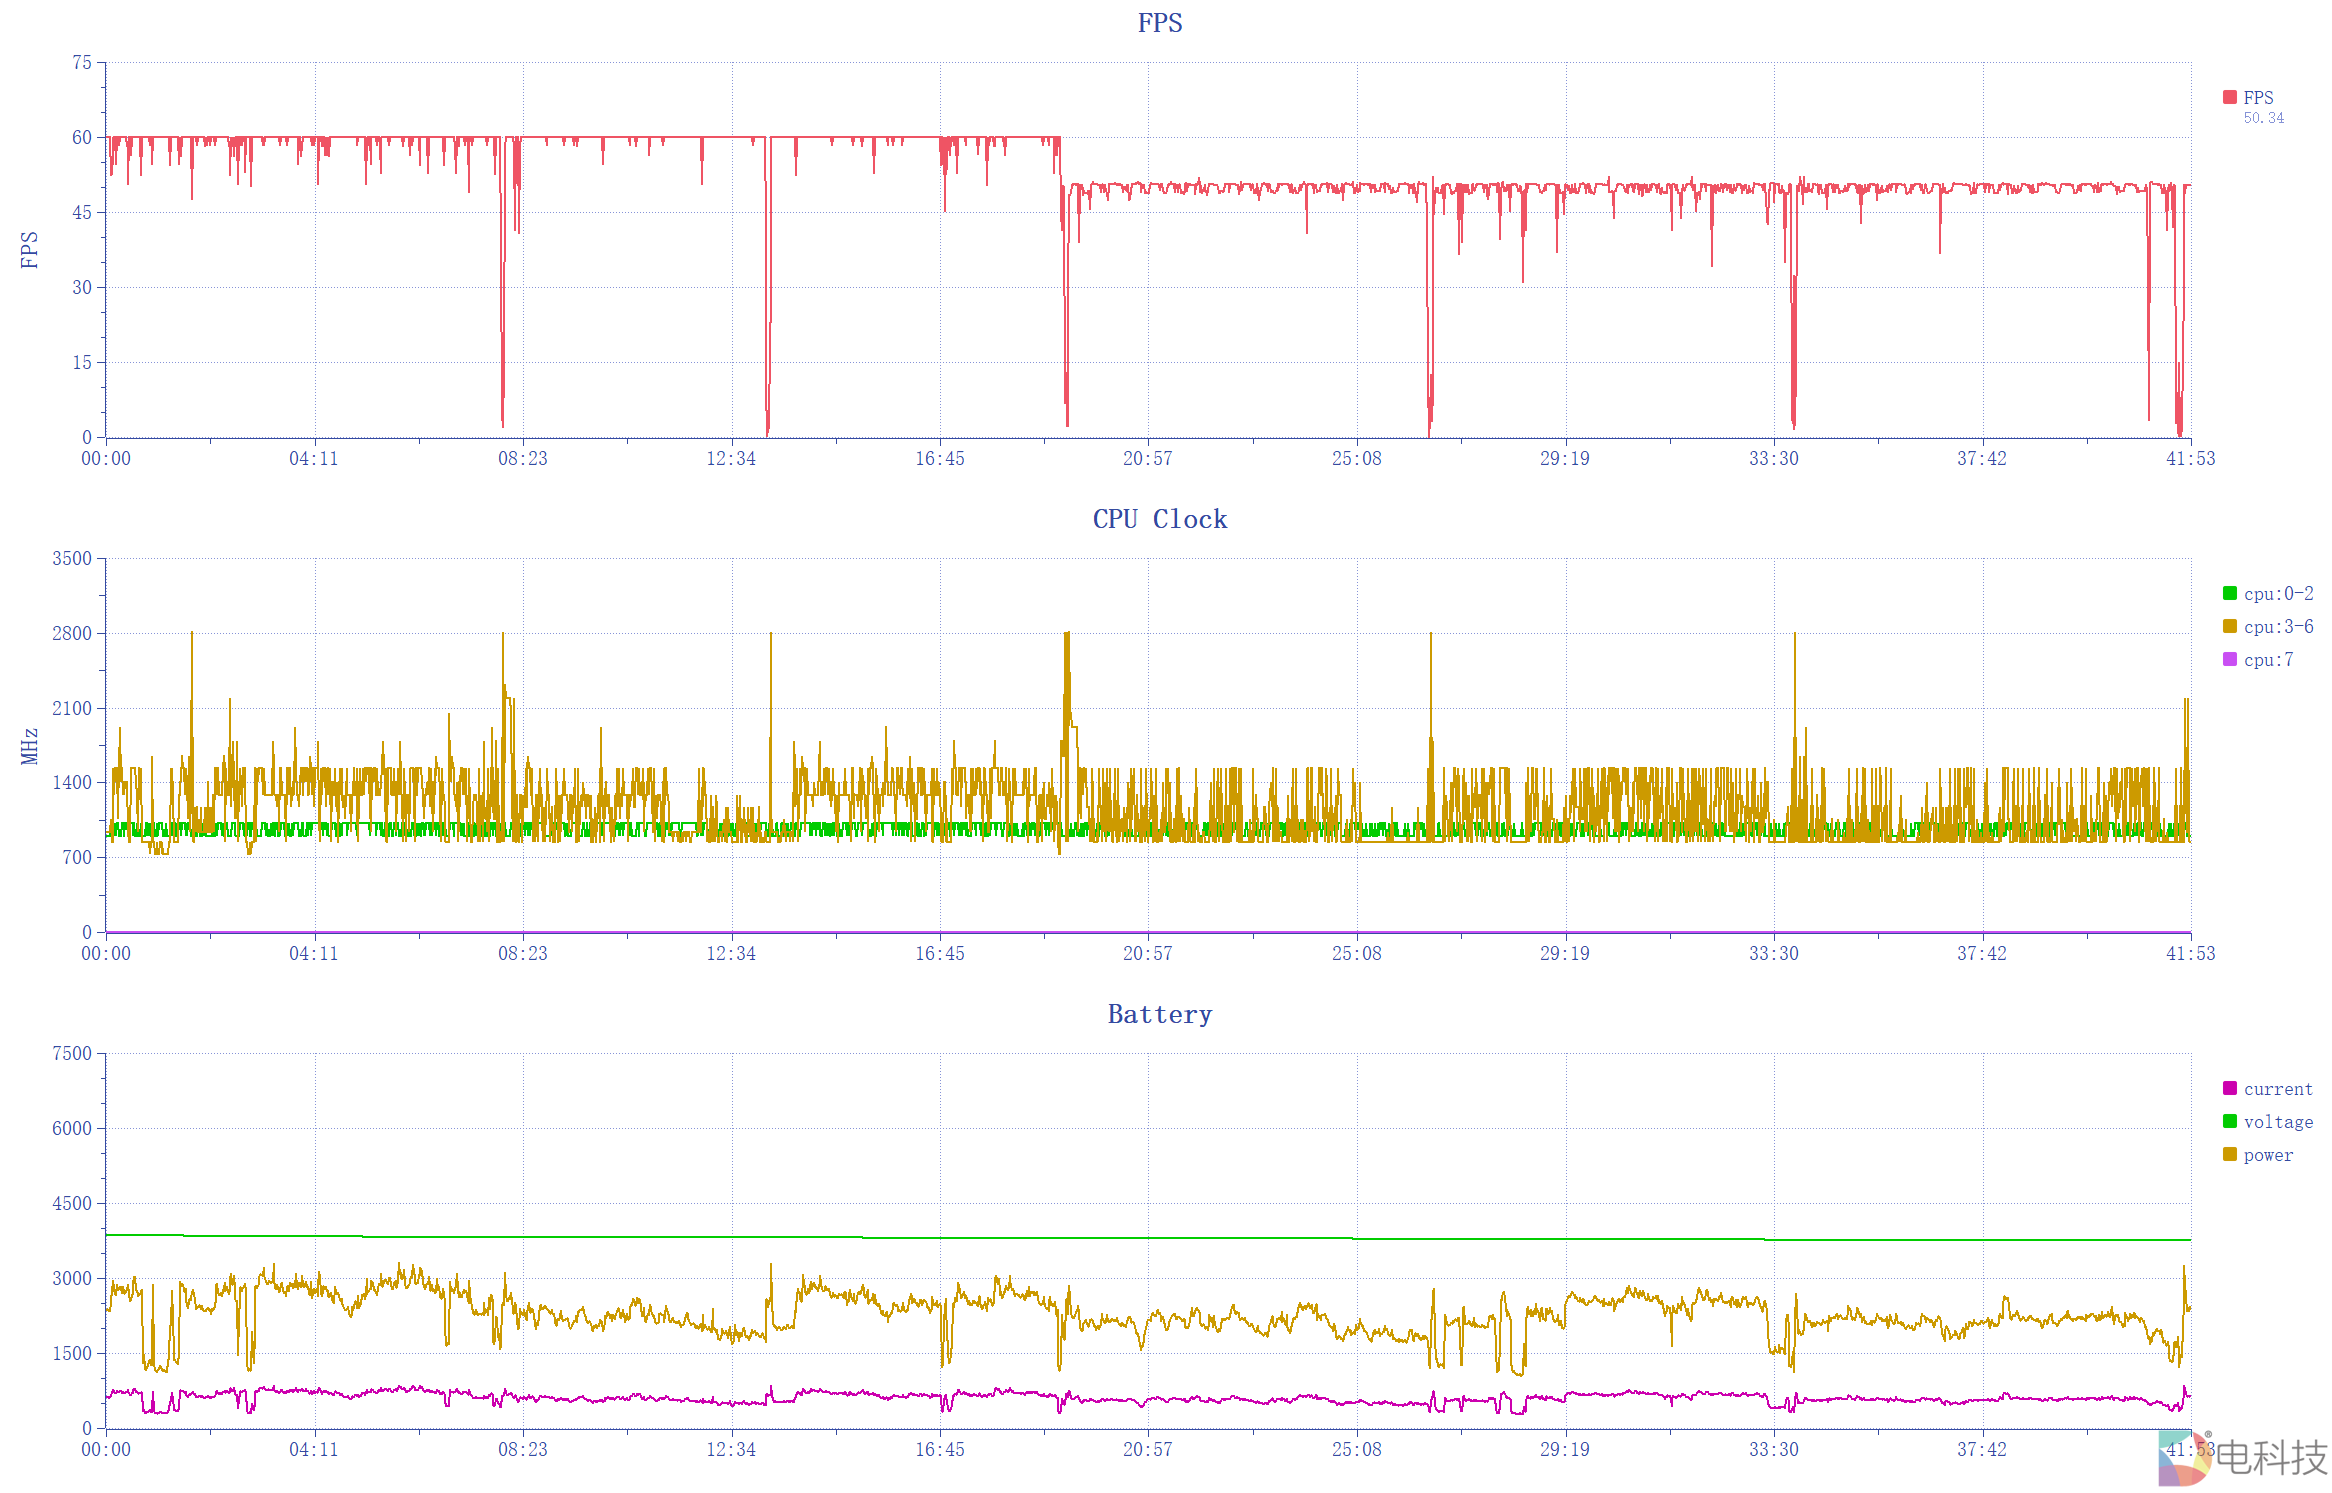
Task: Click the power legend label
Action: pos(2268,1155)
